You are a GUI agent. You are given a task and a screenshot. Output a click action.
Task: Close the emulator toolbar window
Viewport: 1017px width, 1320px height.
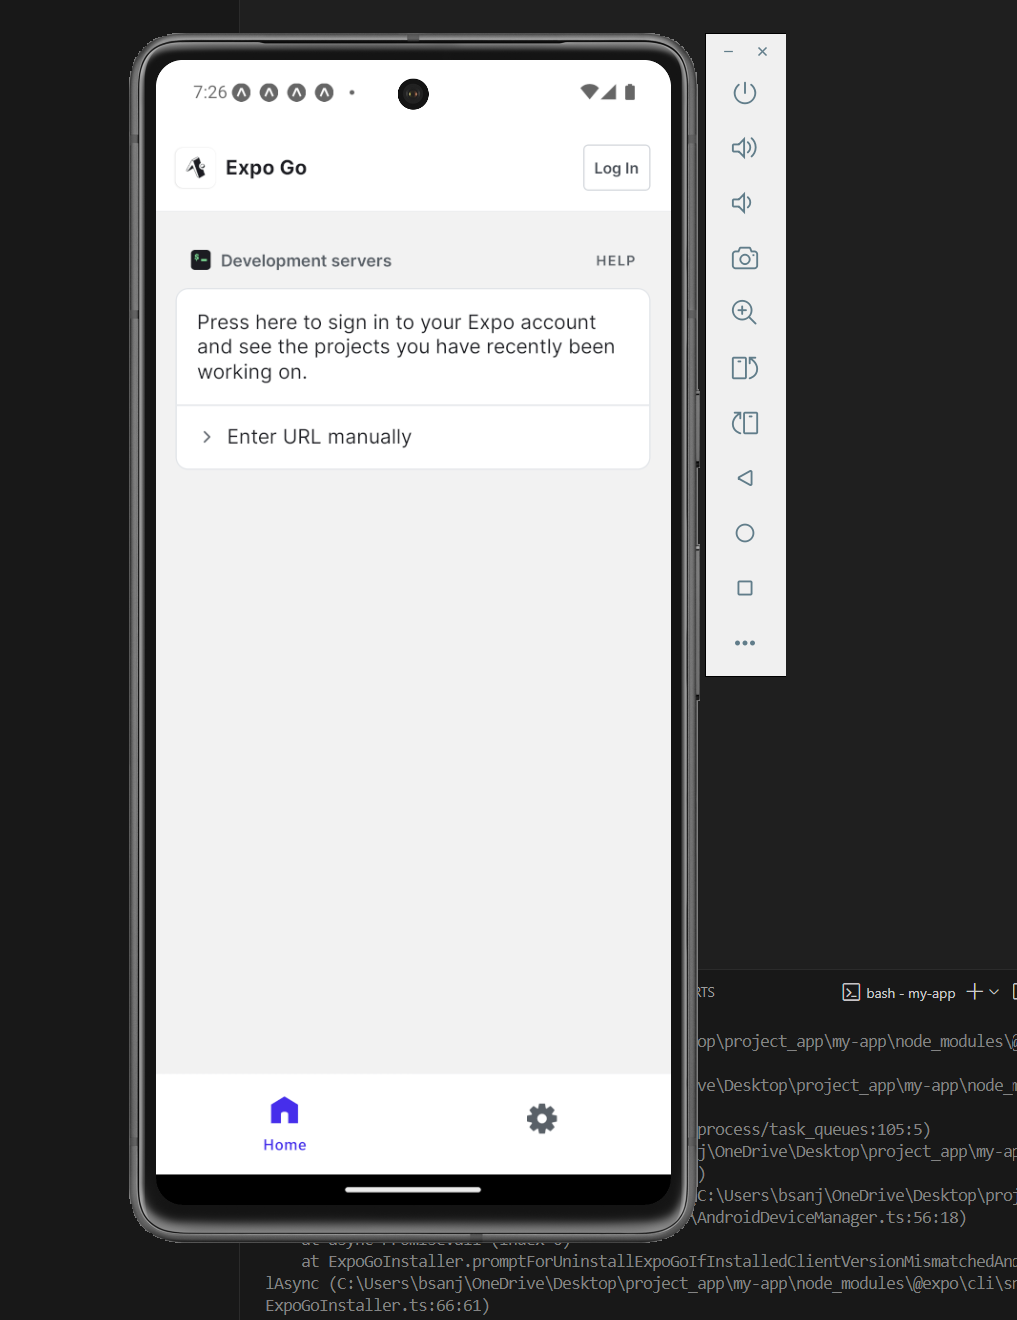coord(763,51)
